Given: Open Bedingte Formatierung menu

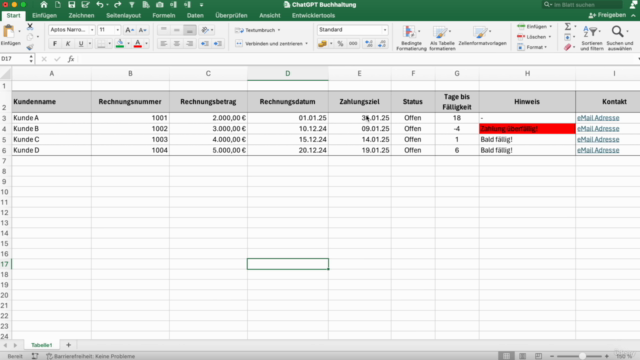Looking at the screenshot, I should pos(411,38).
